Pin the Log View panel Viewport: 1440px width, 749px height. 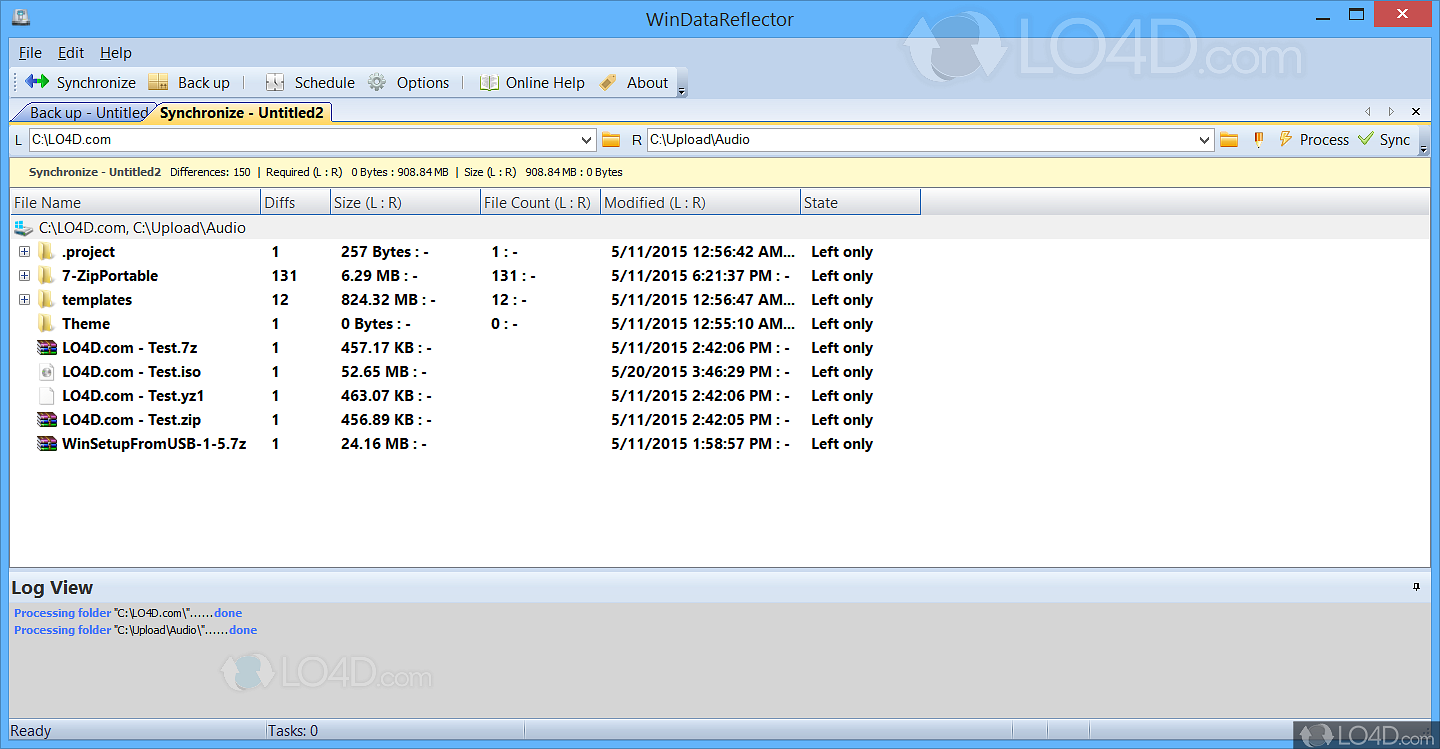click(x=1416, y=587)
